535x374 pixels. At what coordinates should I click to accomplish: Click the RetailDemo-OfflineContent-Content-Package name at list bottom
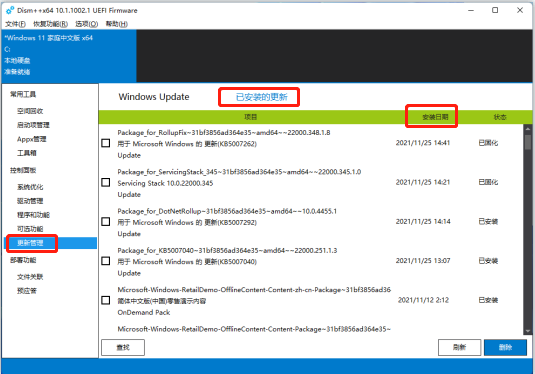click(x=254, y=329)
